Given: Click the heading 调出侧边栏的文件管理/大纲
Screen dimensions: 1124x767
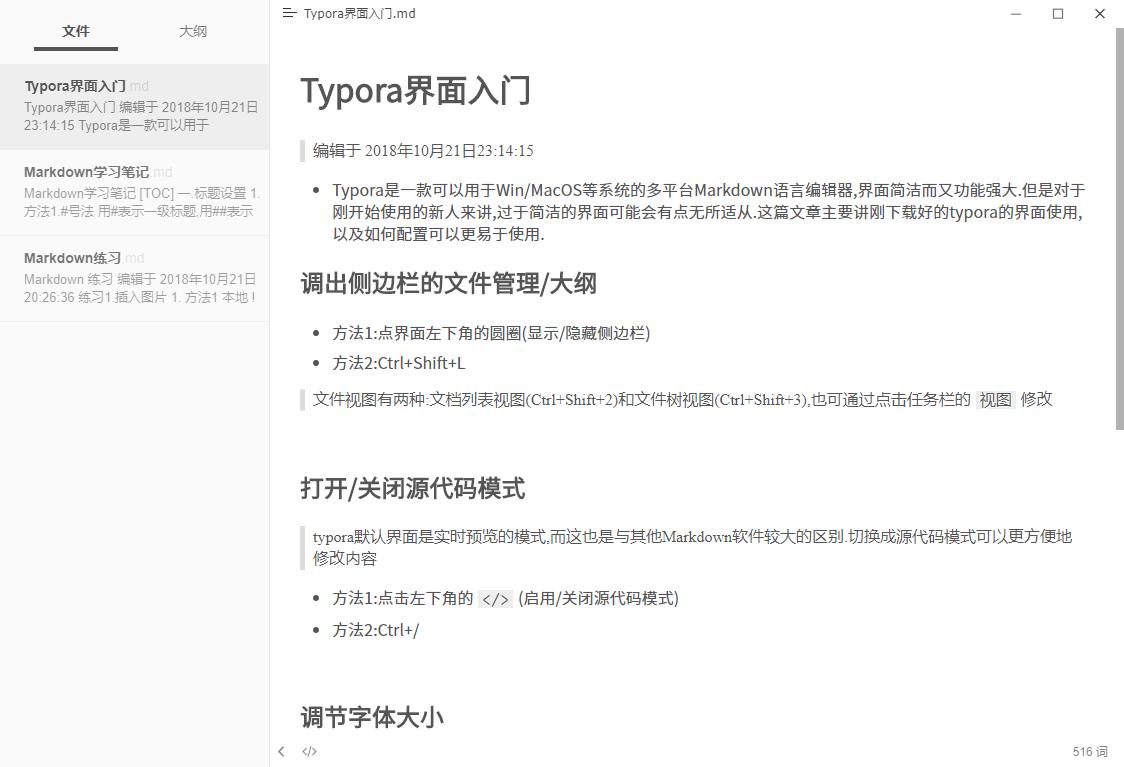Looking at the screenshot, I should (x=448, y=284).
